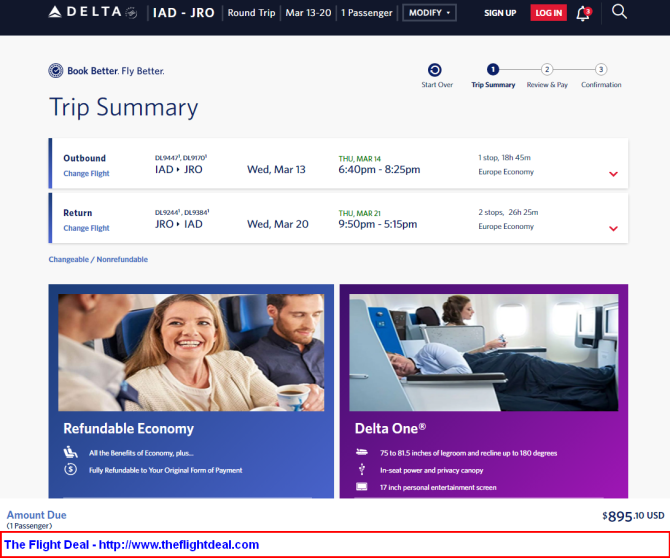Click 'In-seat power and privacy canopy' text

(x=432, y=470)
